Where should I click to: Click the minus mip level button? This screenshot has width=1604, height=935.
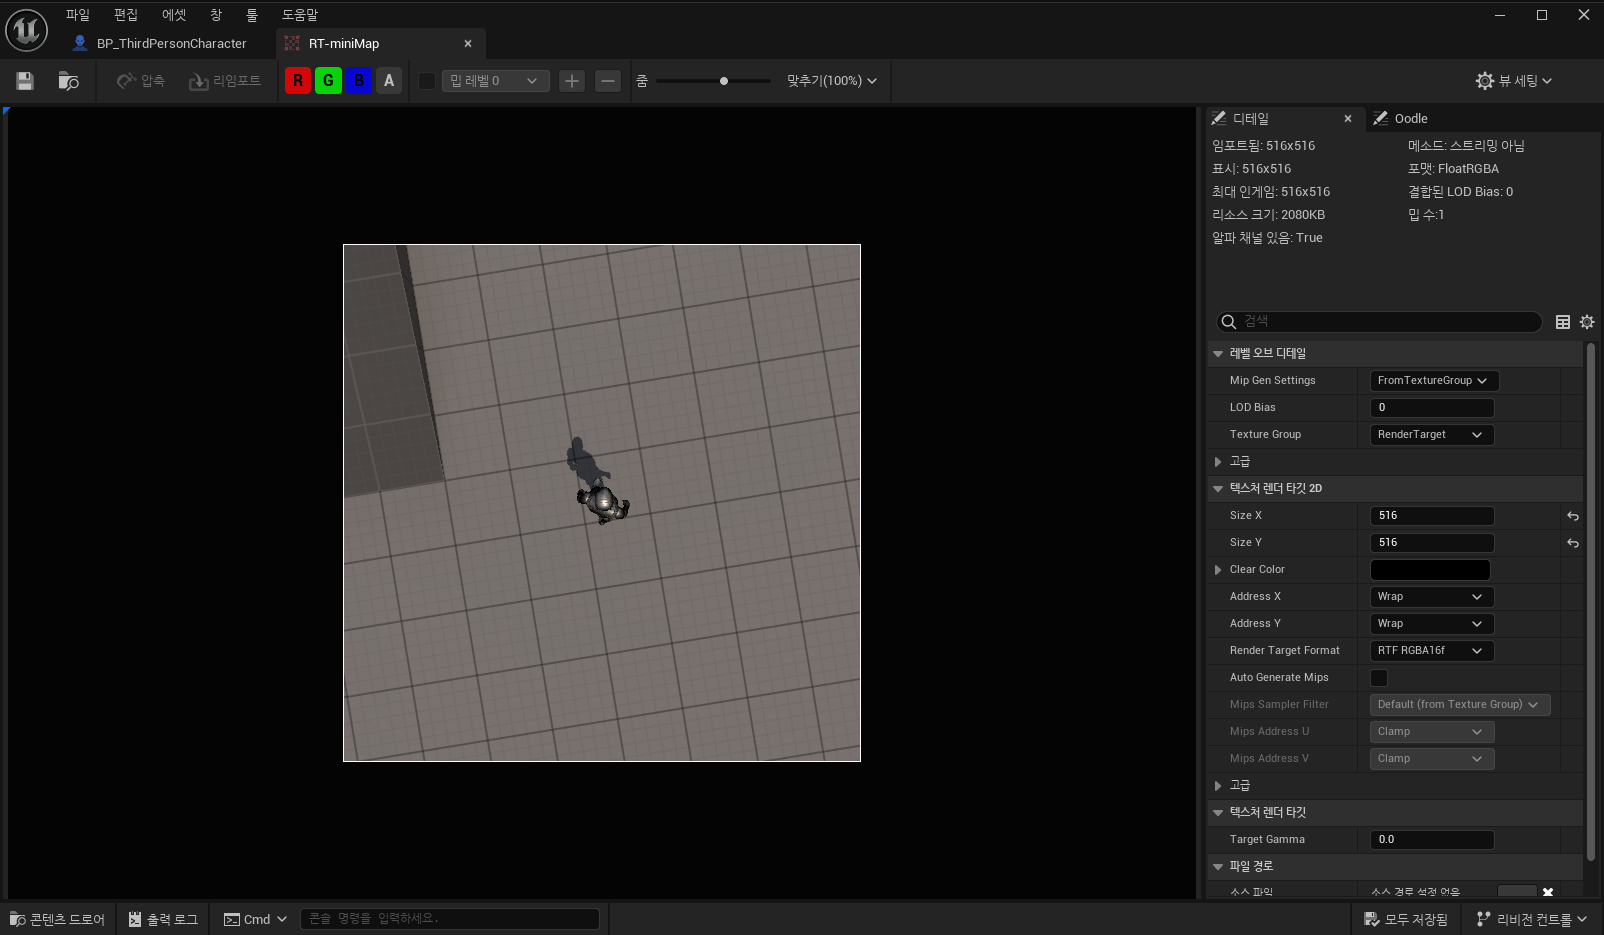tap(608, 81)
